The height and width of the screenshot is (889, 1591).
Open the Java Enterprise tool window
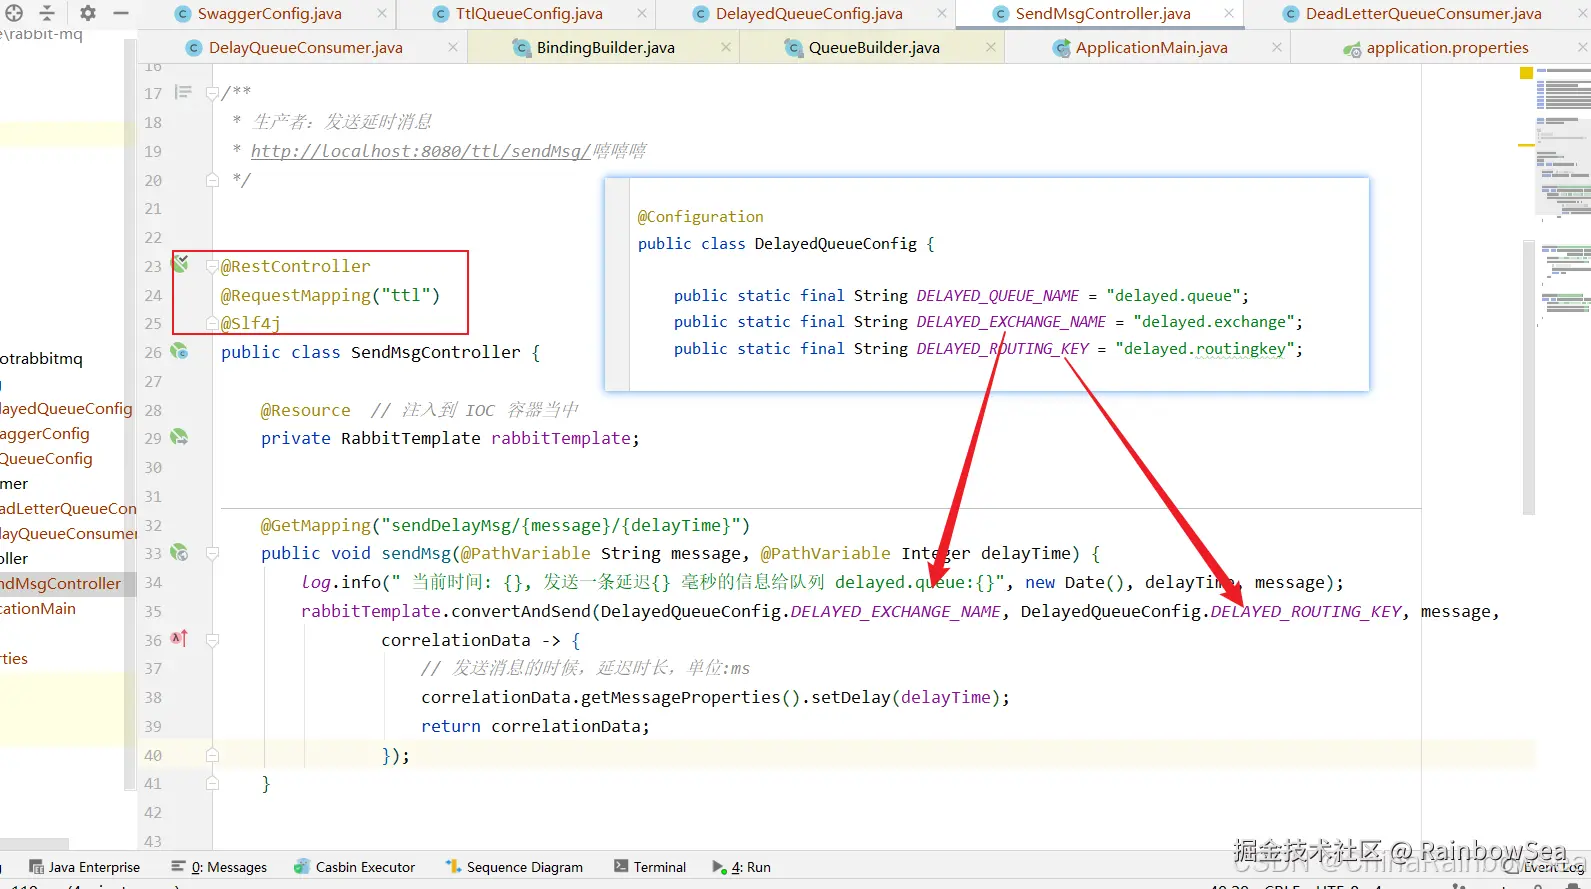[x=85, y=867]
